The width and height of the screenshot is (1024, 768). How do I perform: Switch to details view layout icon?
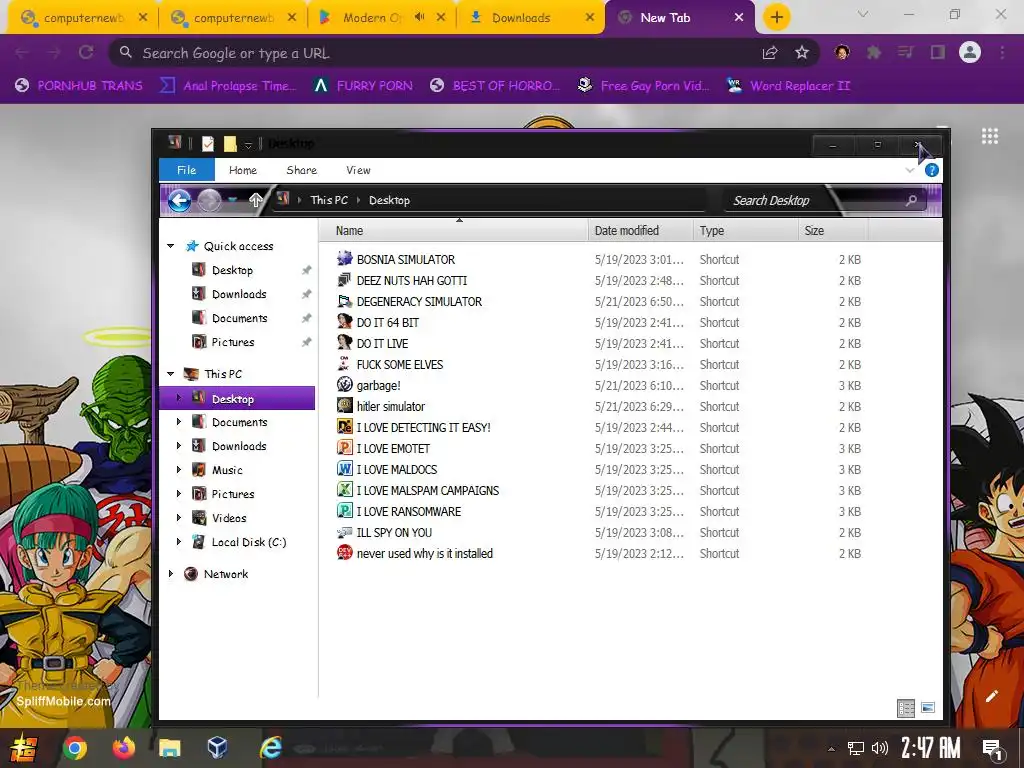click(x=906, y=708)
